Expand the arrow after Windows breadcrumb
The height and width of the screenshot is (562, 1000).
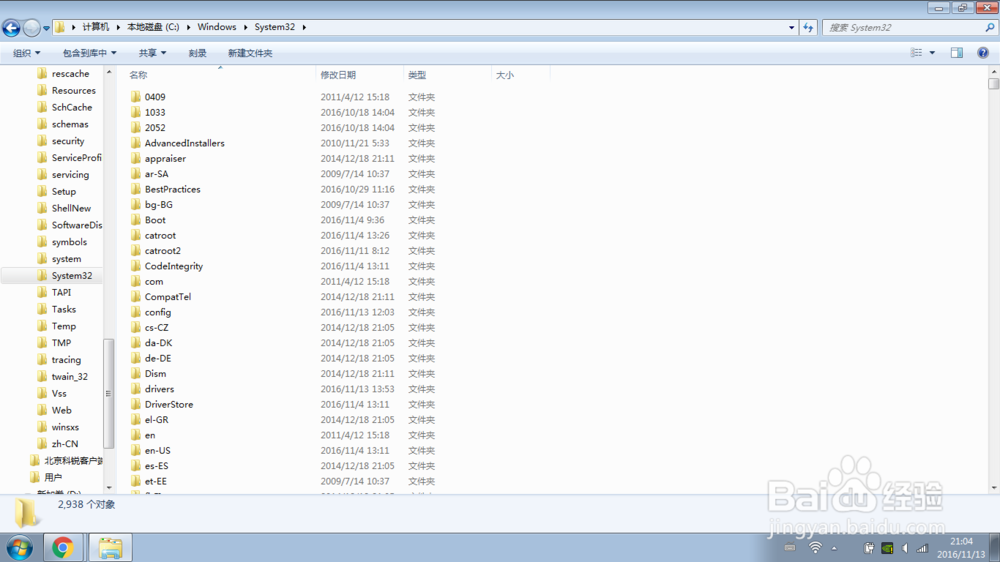click(246, 27)
